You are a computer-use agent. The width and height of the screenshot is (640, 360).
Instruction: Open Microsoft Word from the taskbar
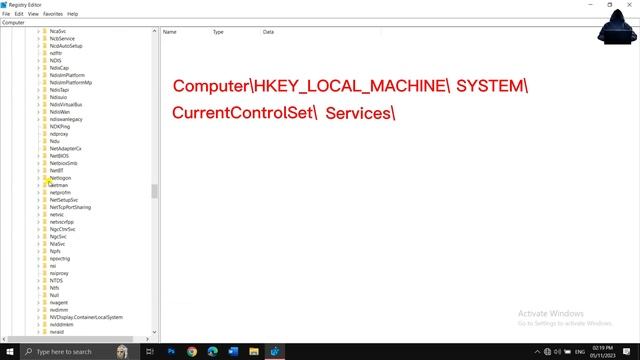(233, 351)
